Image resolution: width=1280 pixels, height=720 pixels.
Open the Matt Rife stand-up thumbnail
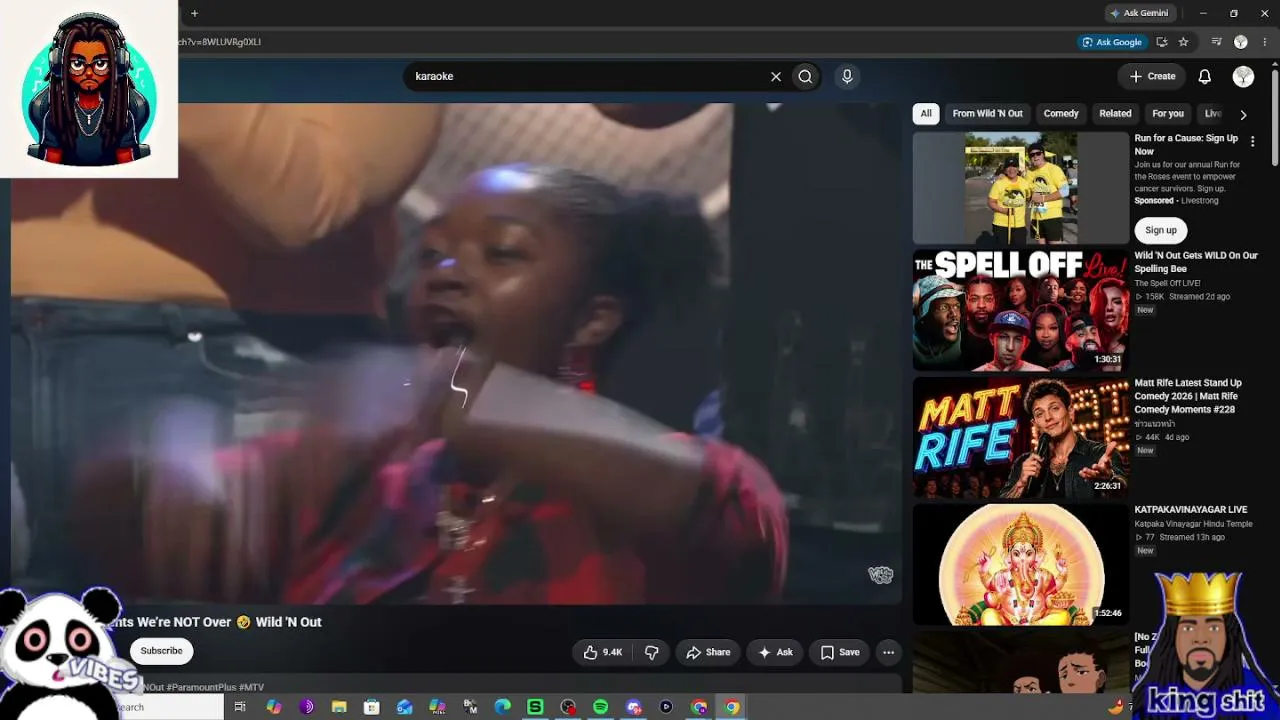pos(1020,437)
